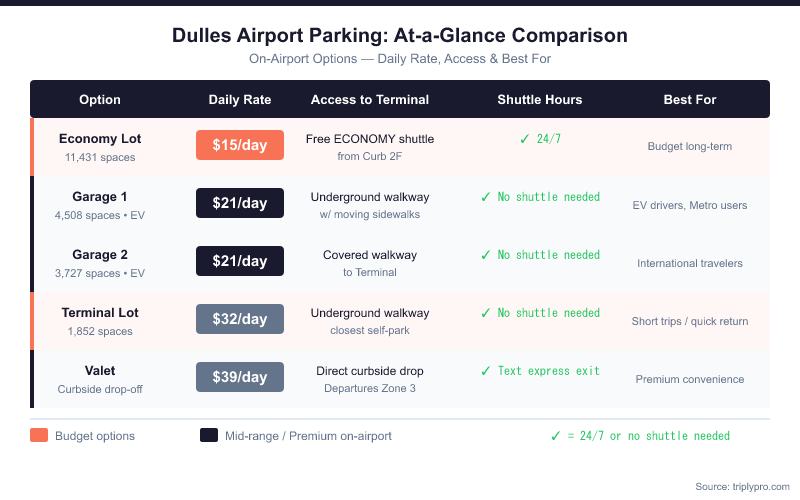
Task: Click the Valet option name
Action: 100,371
